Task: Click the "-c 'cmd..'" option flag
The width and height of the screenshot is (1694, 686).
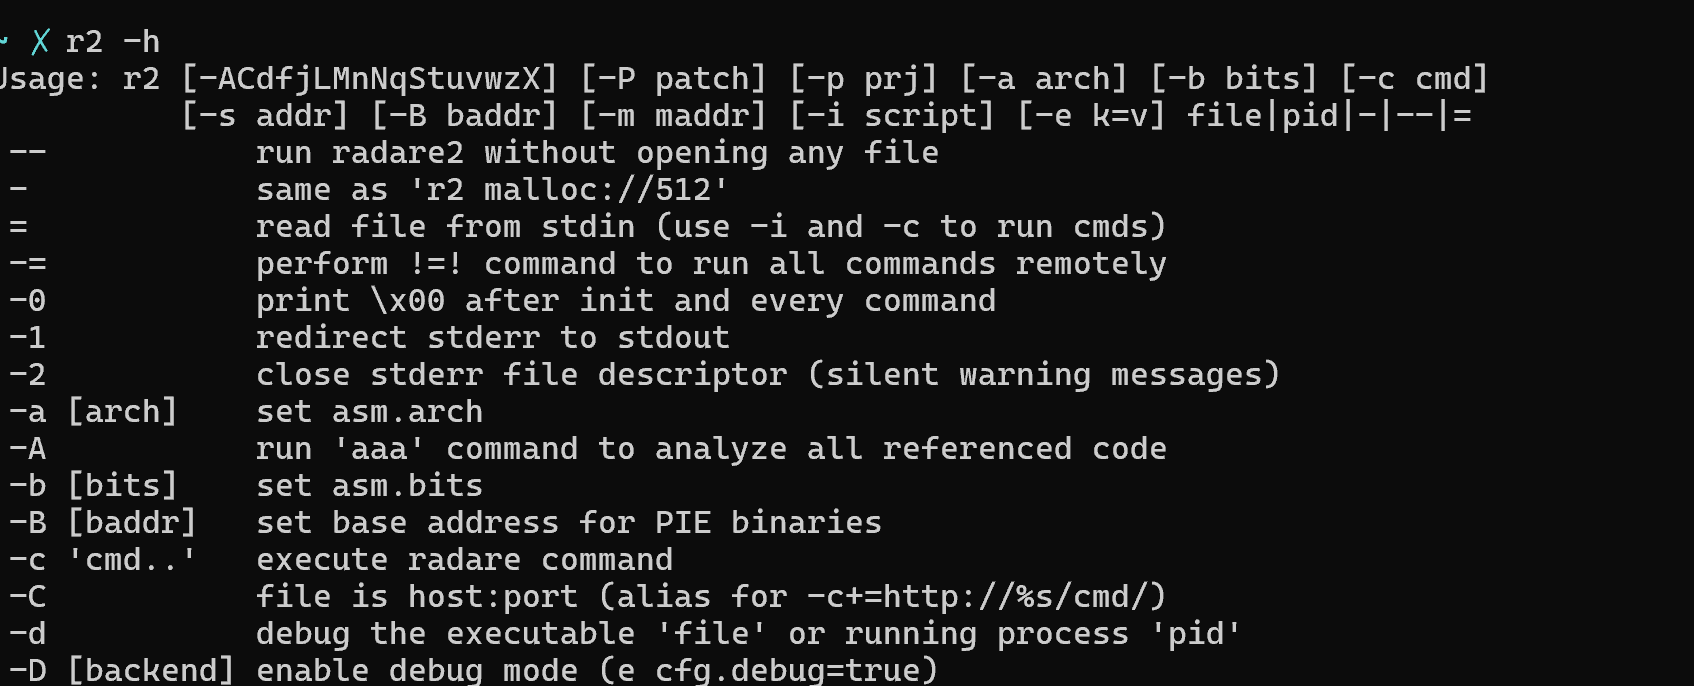Action: point(103,560)
